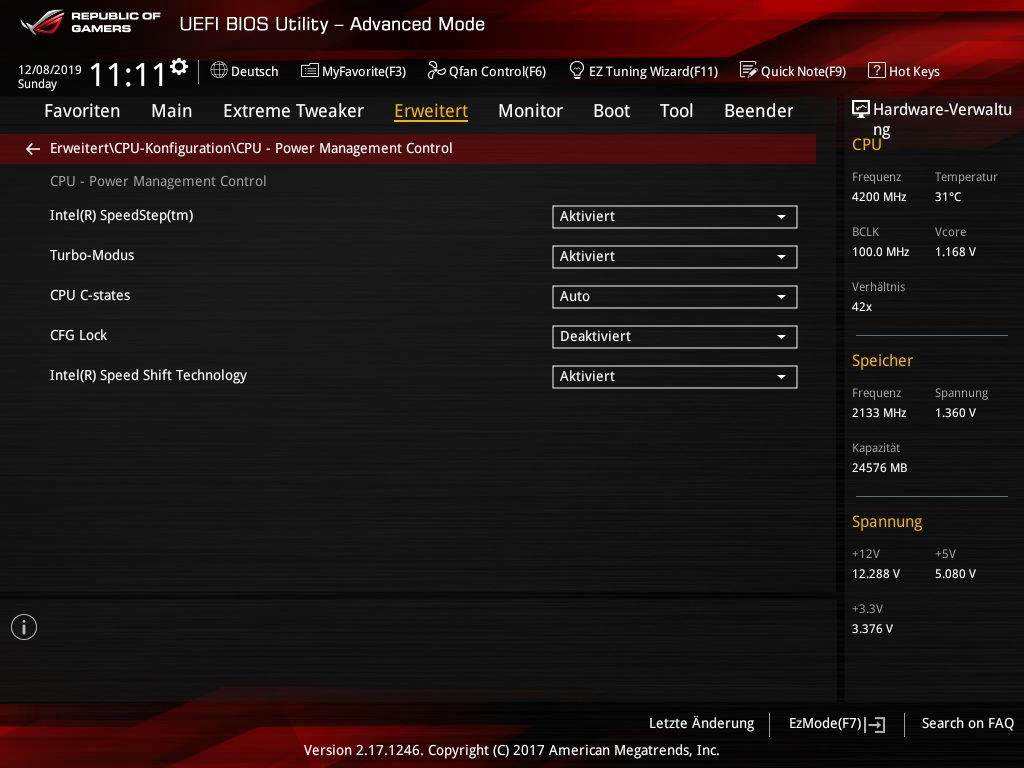Click the date 12/08/2019
Screen dimensions: 1024x768
[50, 69]
